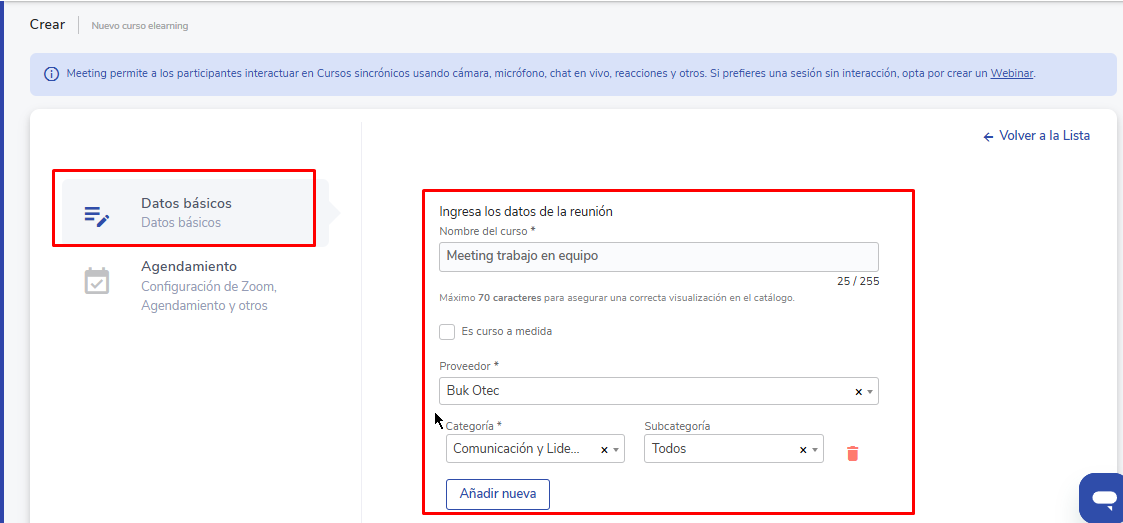Click the Crear page heading
Image resolution: width=1123 pixels, height=523 pixels.
tap(47, 24)
